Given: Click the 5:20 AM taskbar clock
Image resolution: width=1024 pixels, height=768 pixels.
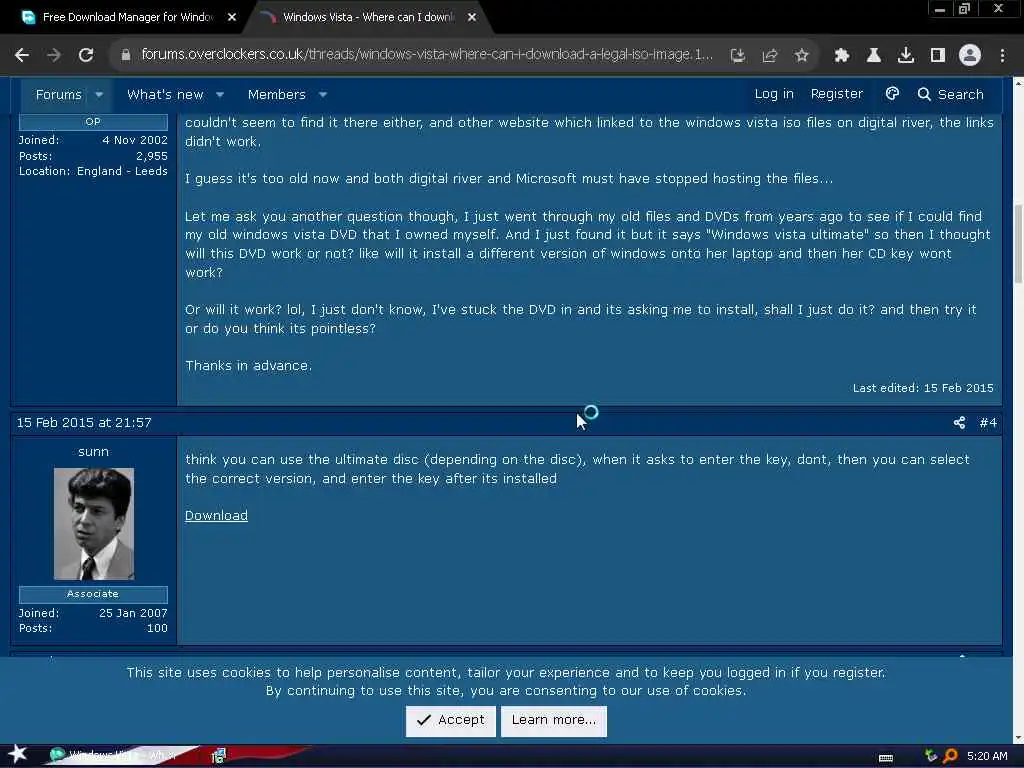Looking at the screenshot, I should 987,756.
